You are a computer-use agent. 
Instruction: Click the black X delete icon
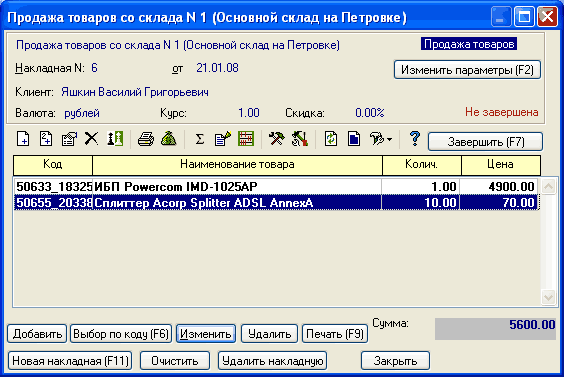[91, 138]
